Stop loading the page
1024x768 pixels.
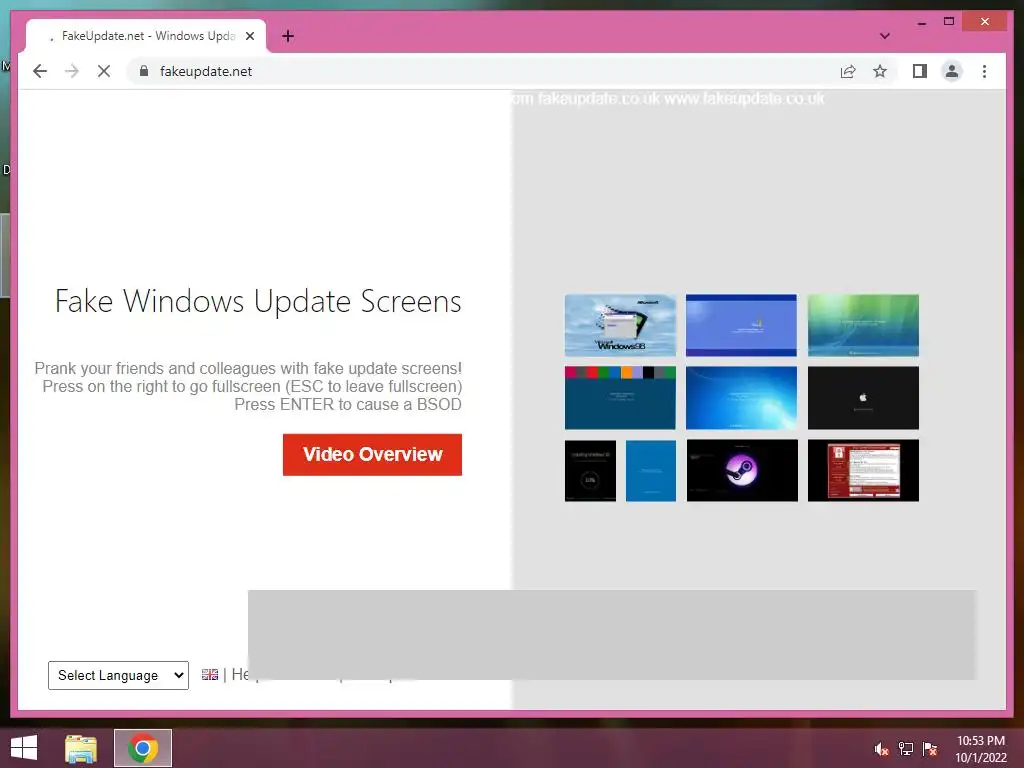[x=104, y=71]
